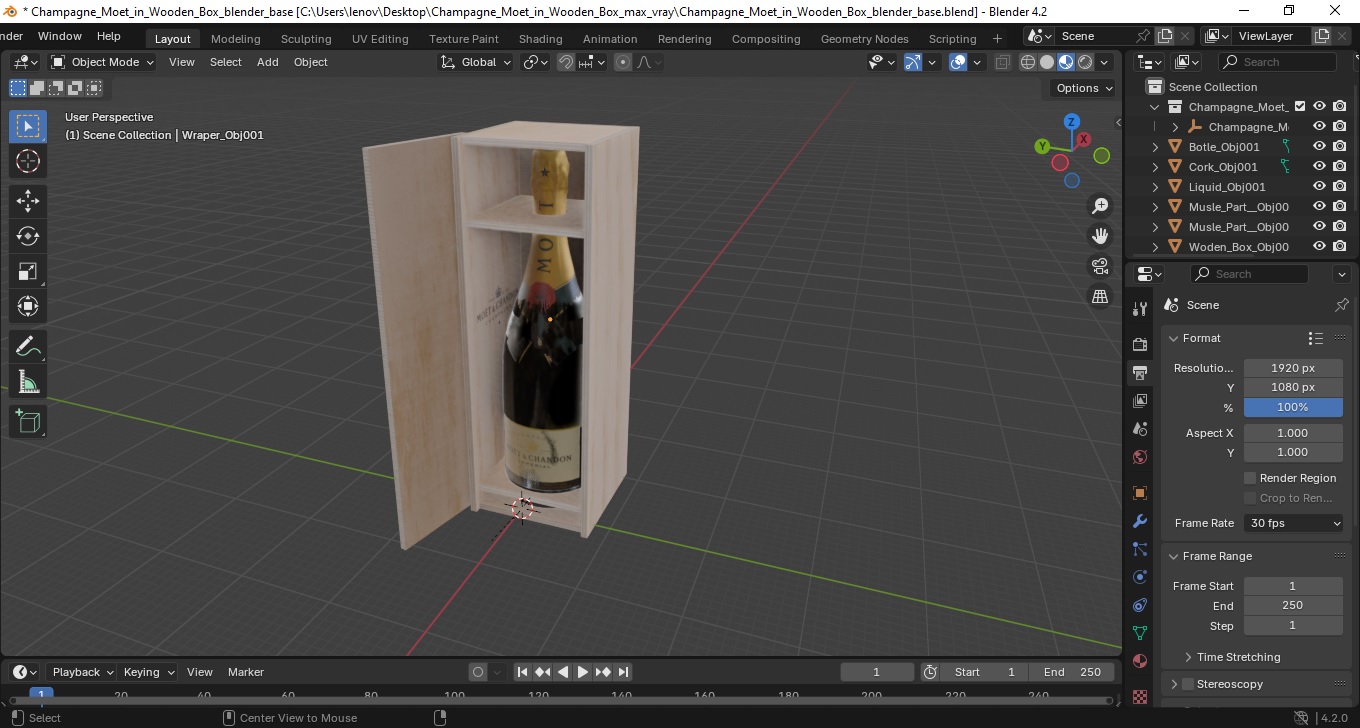This screenshot has height=728, width=1360.
Task: Toggle viewport overlays
Action: (x=958, y=62)
